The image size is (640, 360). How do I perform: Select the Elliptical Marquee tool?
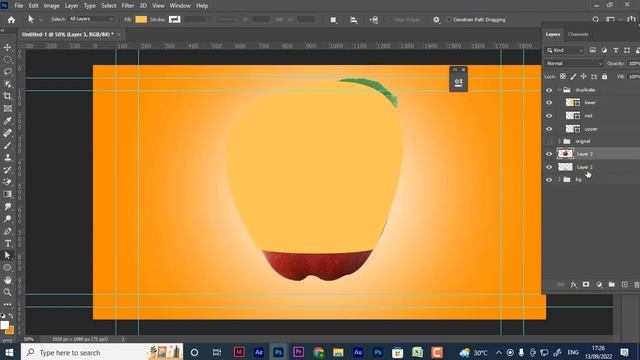tap(7, 60)
